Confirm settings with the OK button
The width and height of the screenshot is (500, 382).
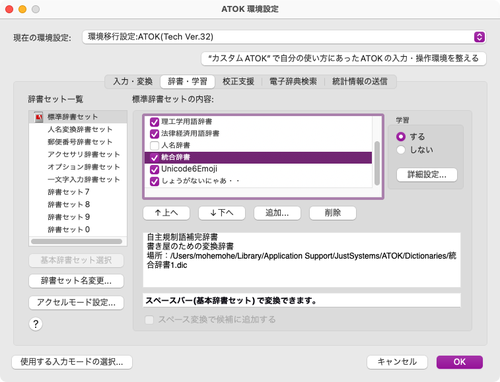459,362
